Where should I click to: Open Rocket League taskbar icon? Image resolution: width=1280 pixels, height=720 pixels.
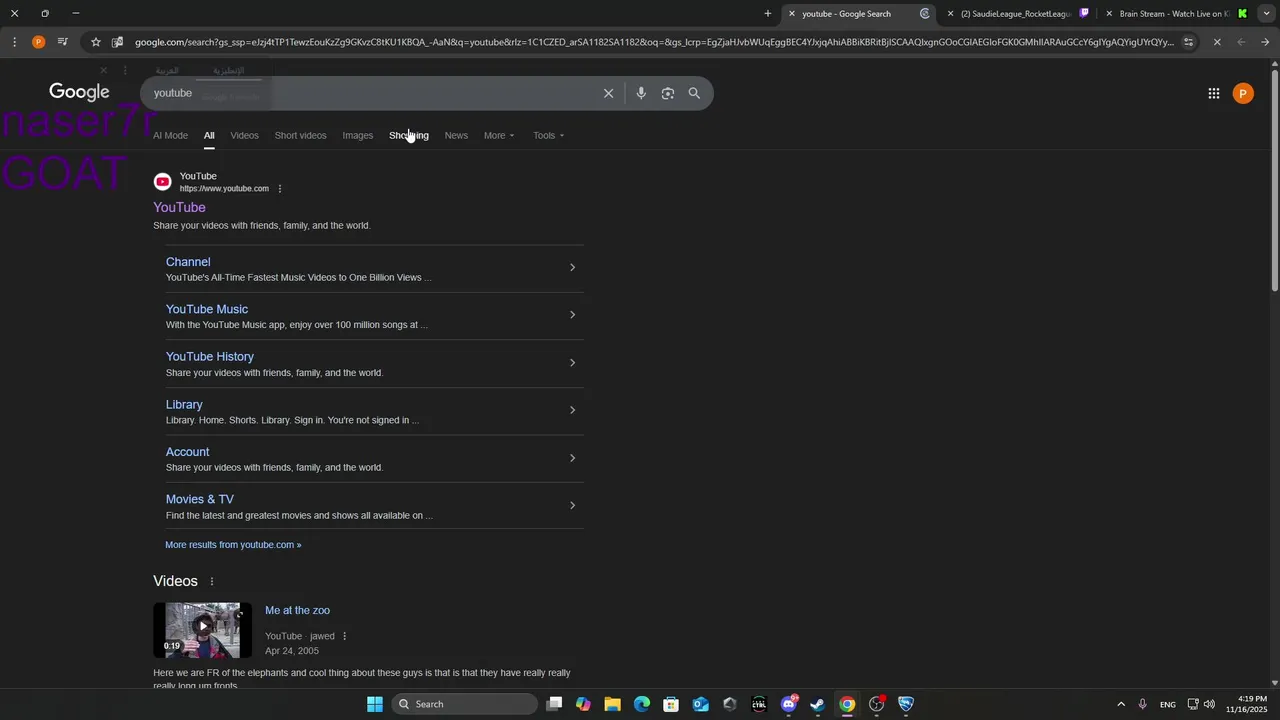click(906, 704)
